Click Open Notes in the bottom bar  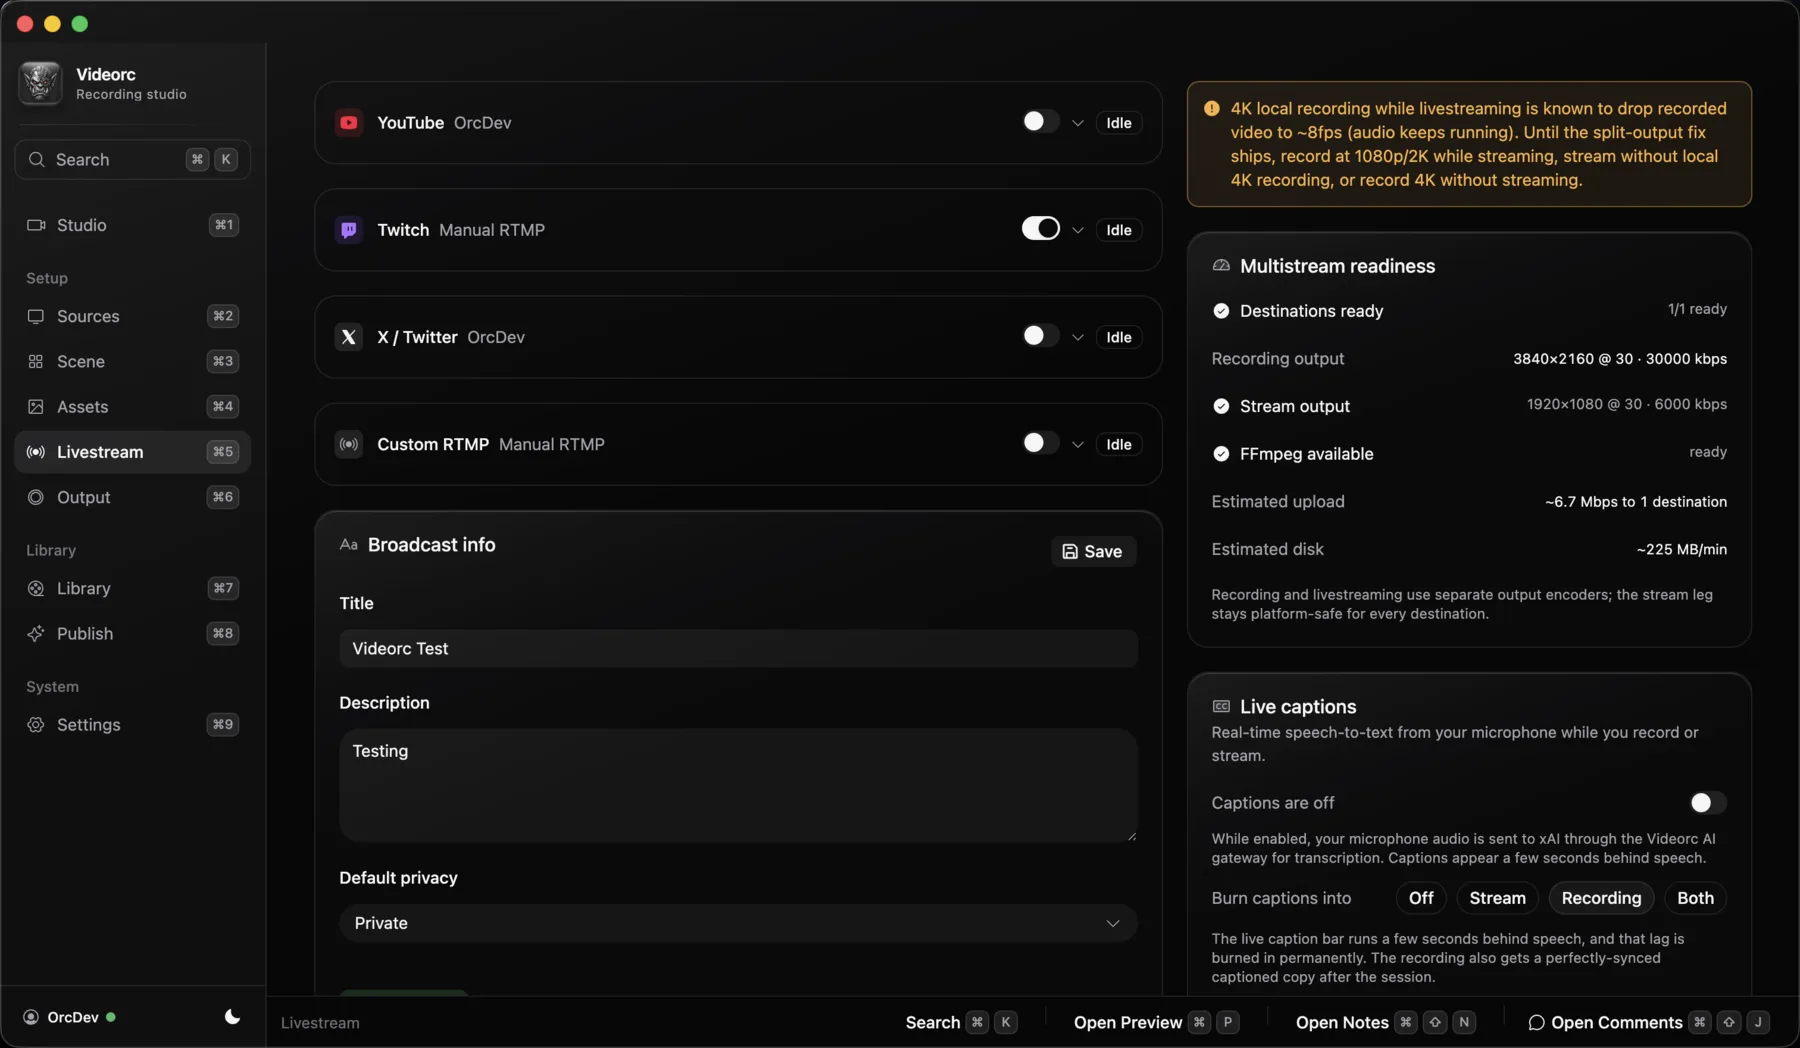[x=1385, y=1022]
